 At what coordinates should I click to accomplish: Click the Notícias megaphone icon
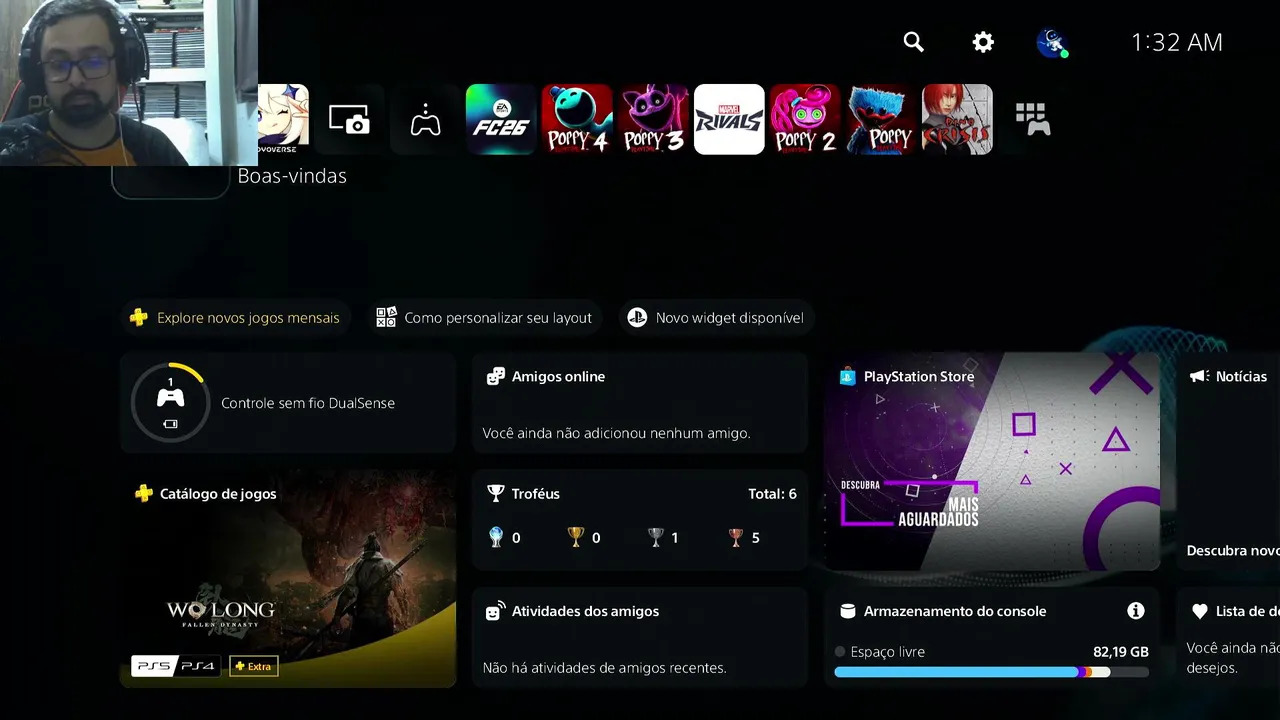1198,377
